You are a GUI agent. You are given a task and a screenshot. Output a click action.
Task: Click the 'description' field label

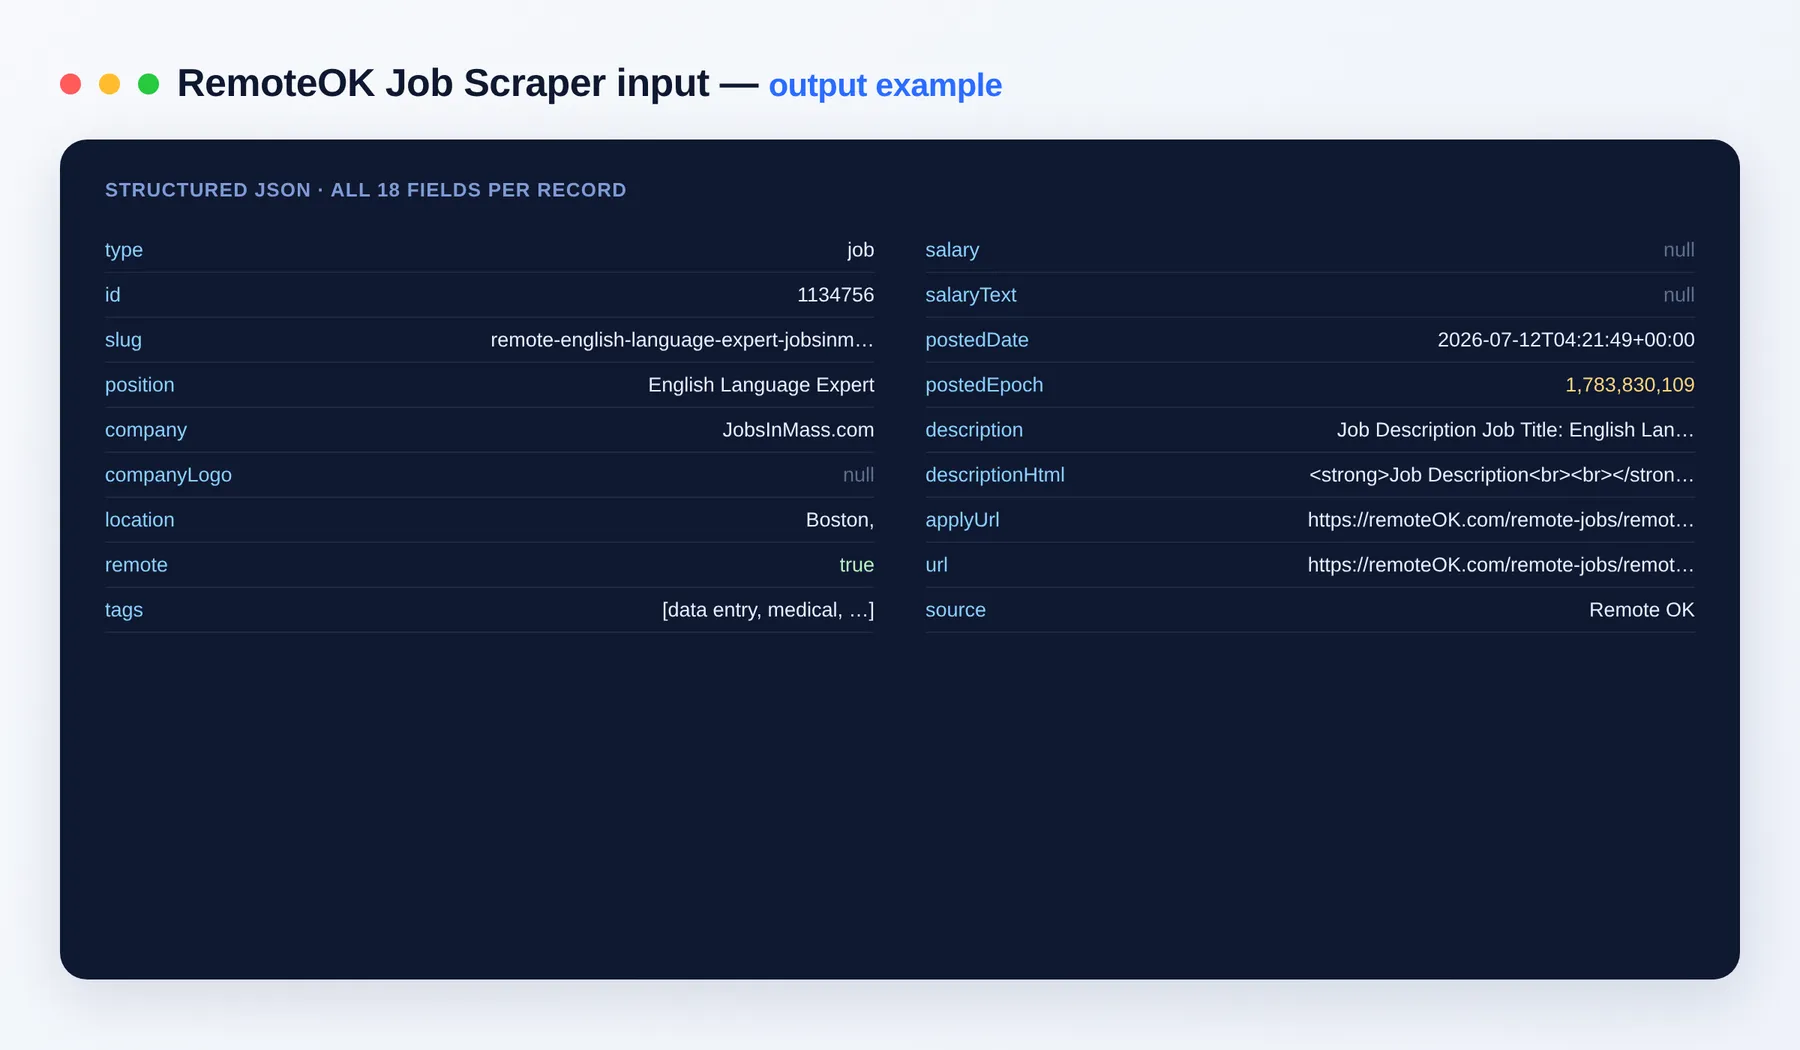coord(974,430)
